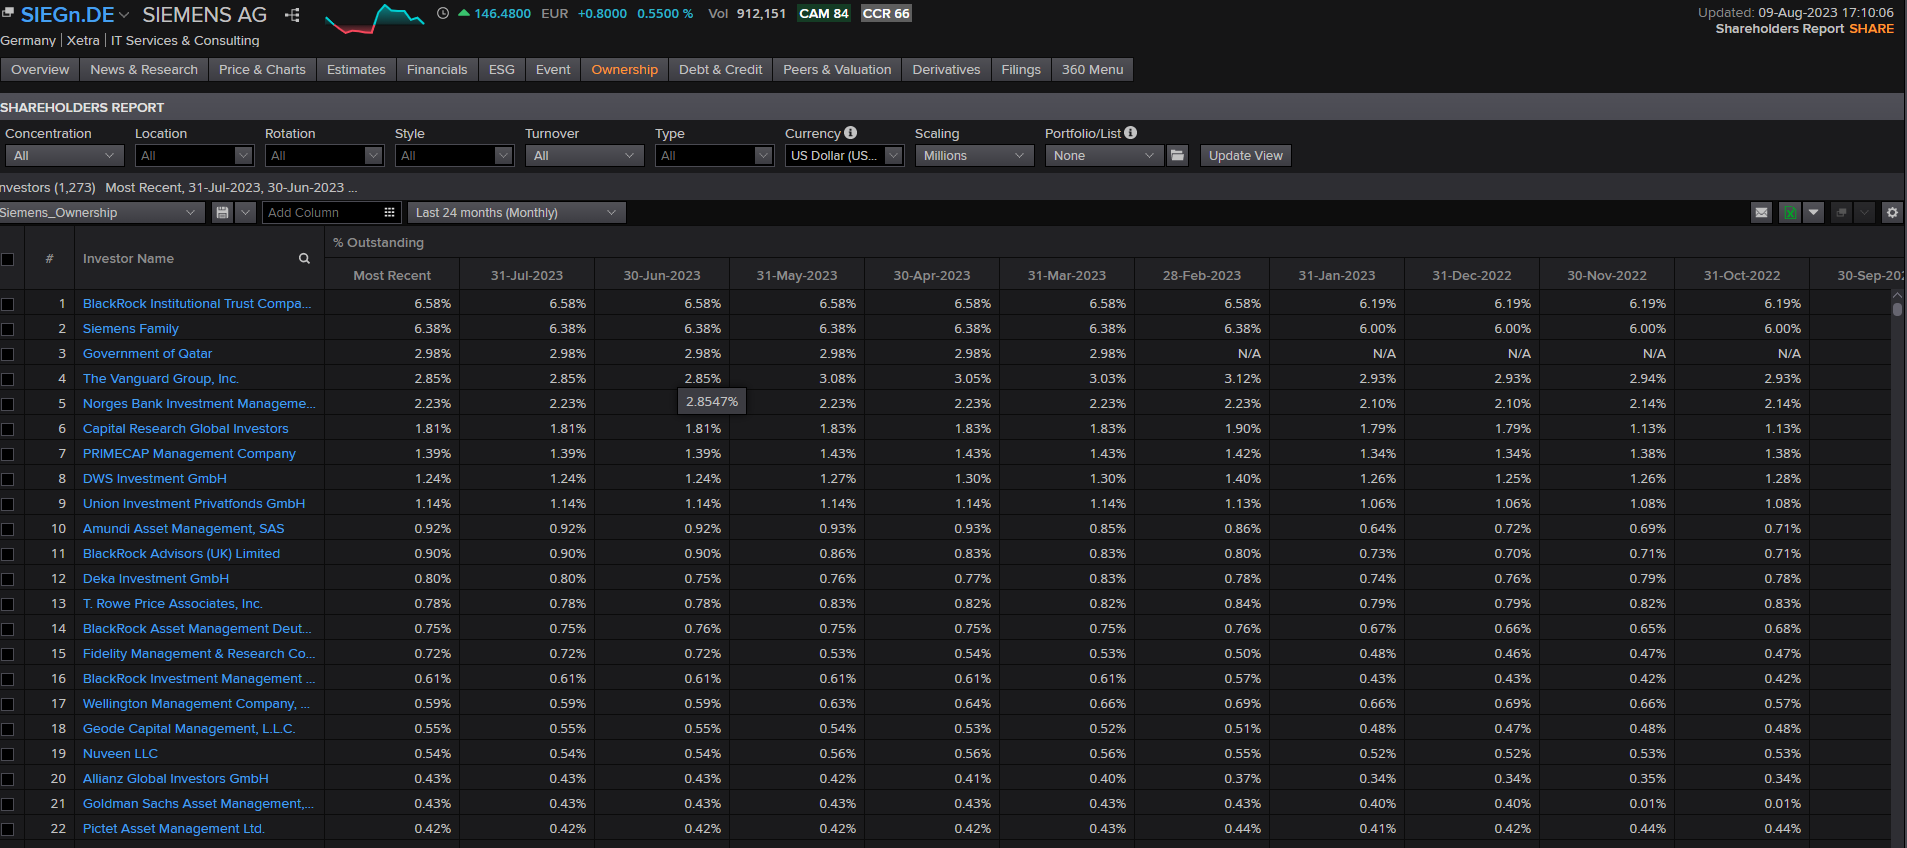Check the box for BlackRock Institutional Trust row
This screenshot has width=1907, height=848.
point(8,304)
